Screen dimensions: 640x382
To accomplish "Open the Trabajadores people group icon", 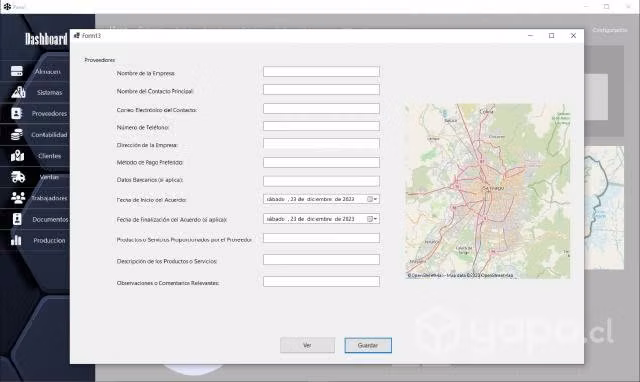I will coord(18,198).
